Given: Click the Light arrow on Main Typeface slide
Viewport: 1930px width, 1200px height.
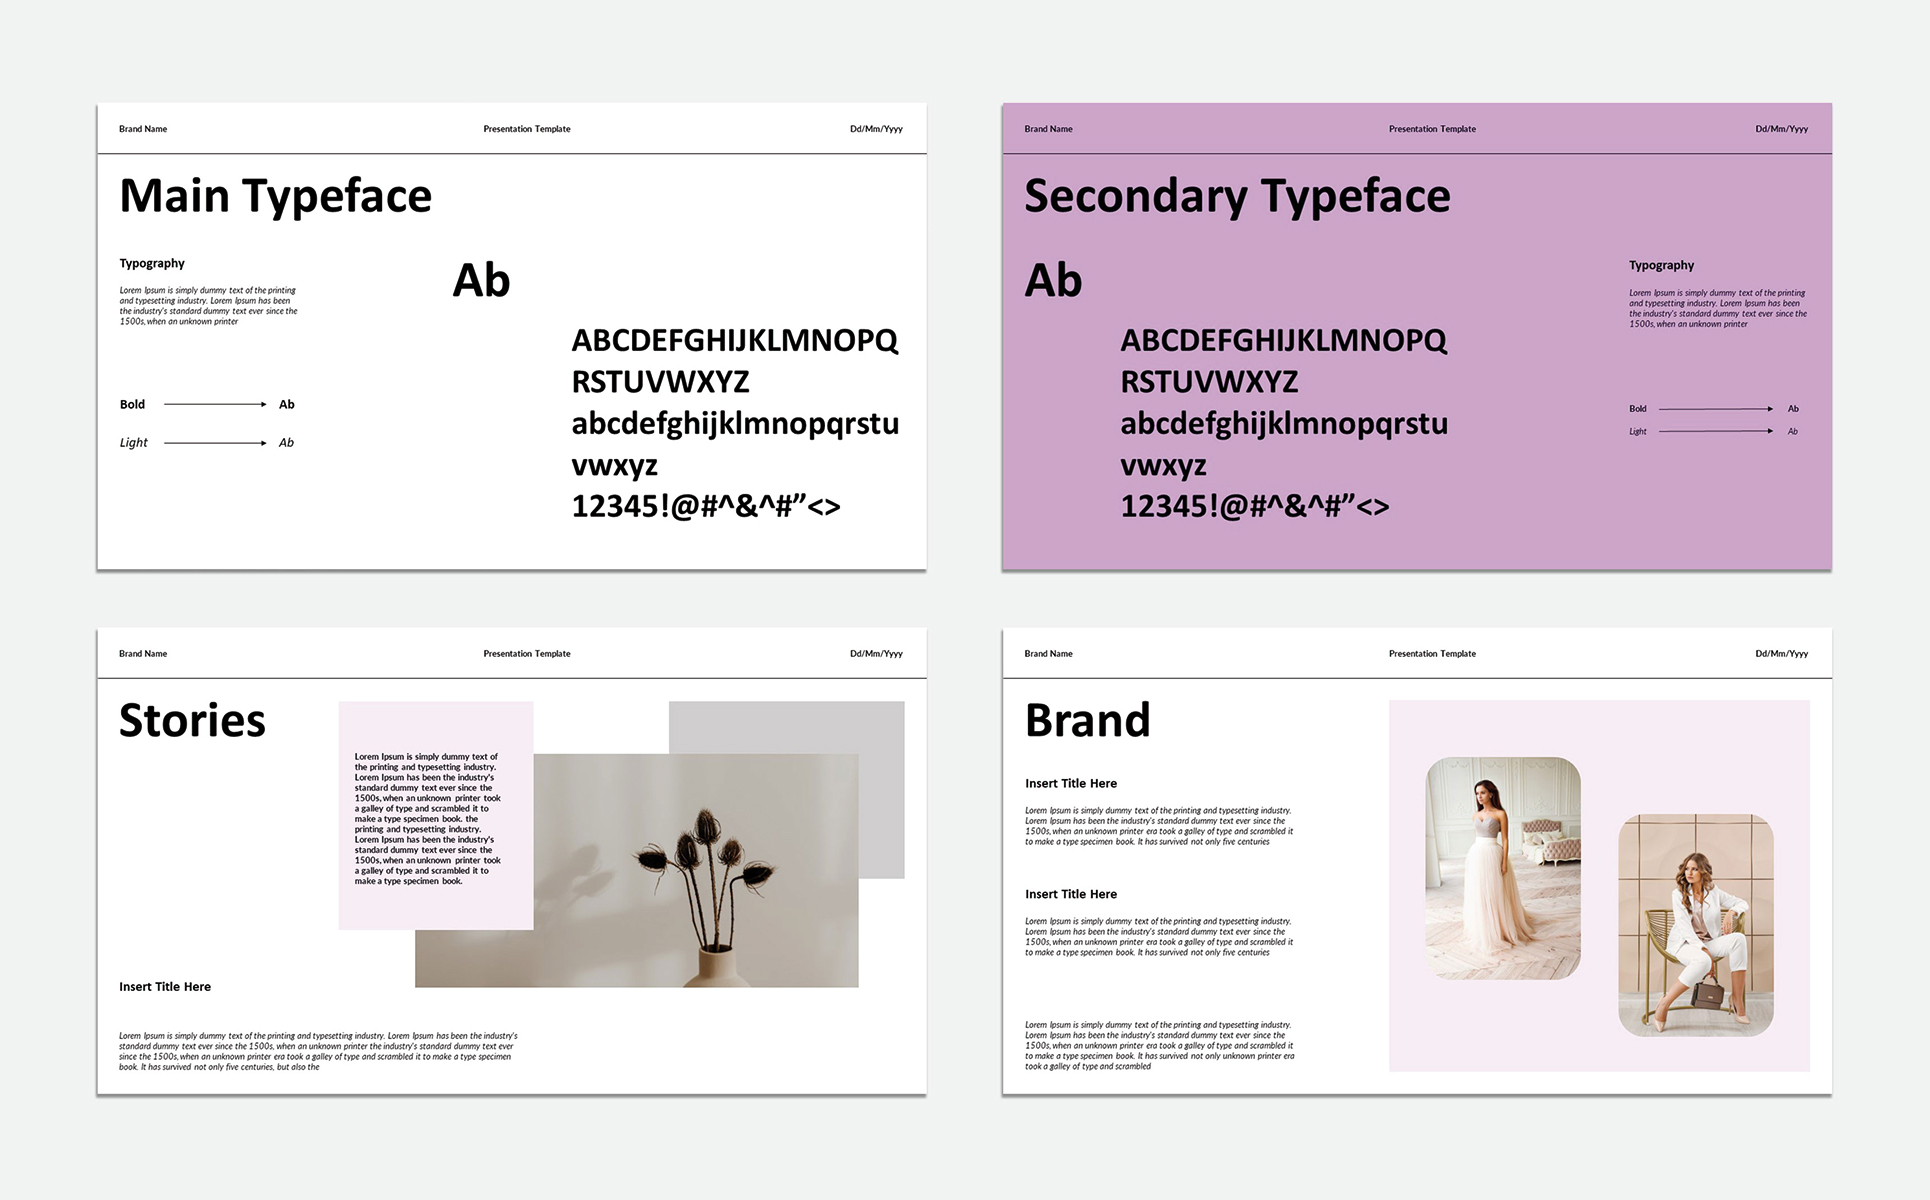Looking at the screenshot, I should coord(214,442).
